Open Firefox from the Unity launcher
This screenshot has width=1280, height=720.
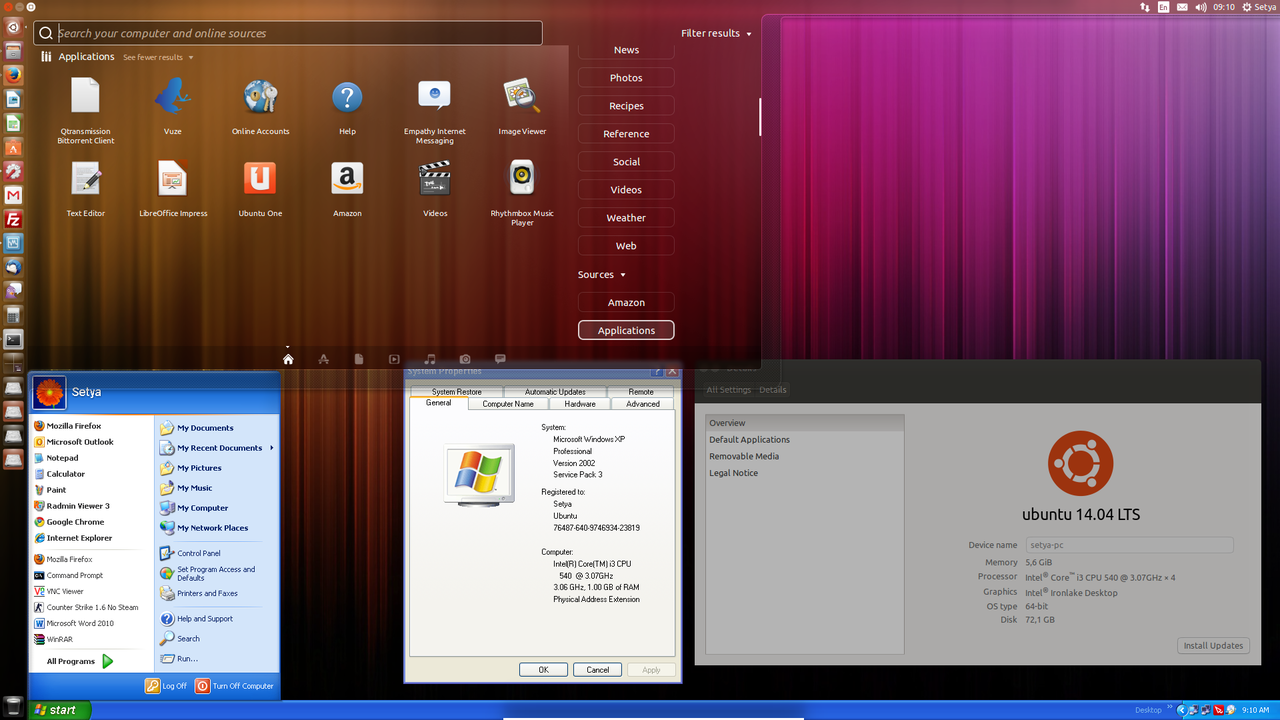[13, 75]
